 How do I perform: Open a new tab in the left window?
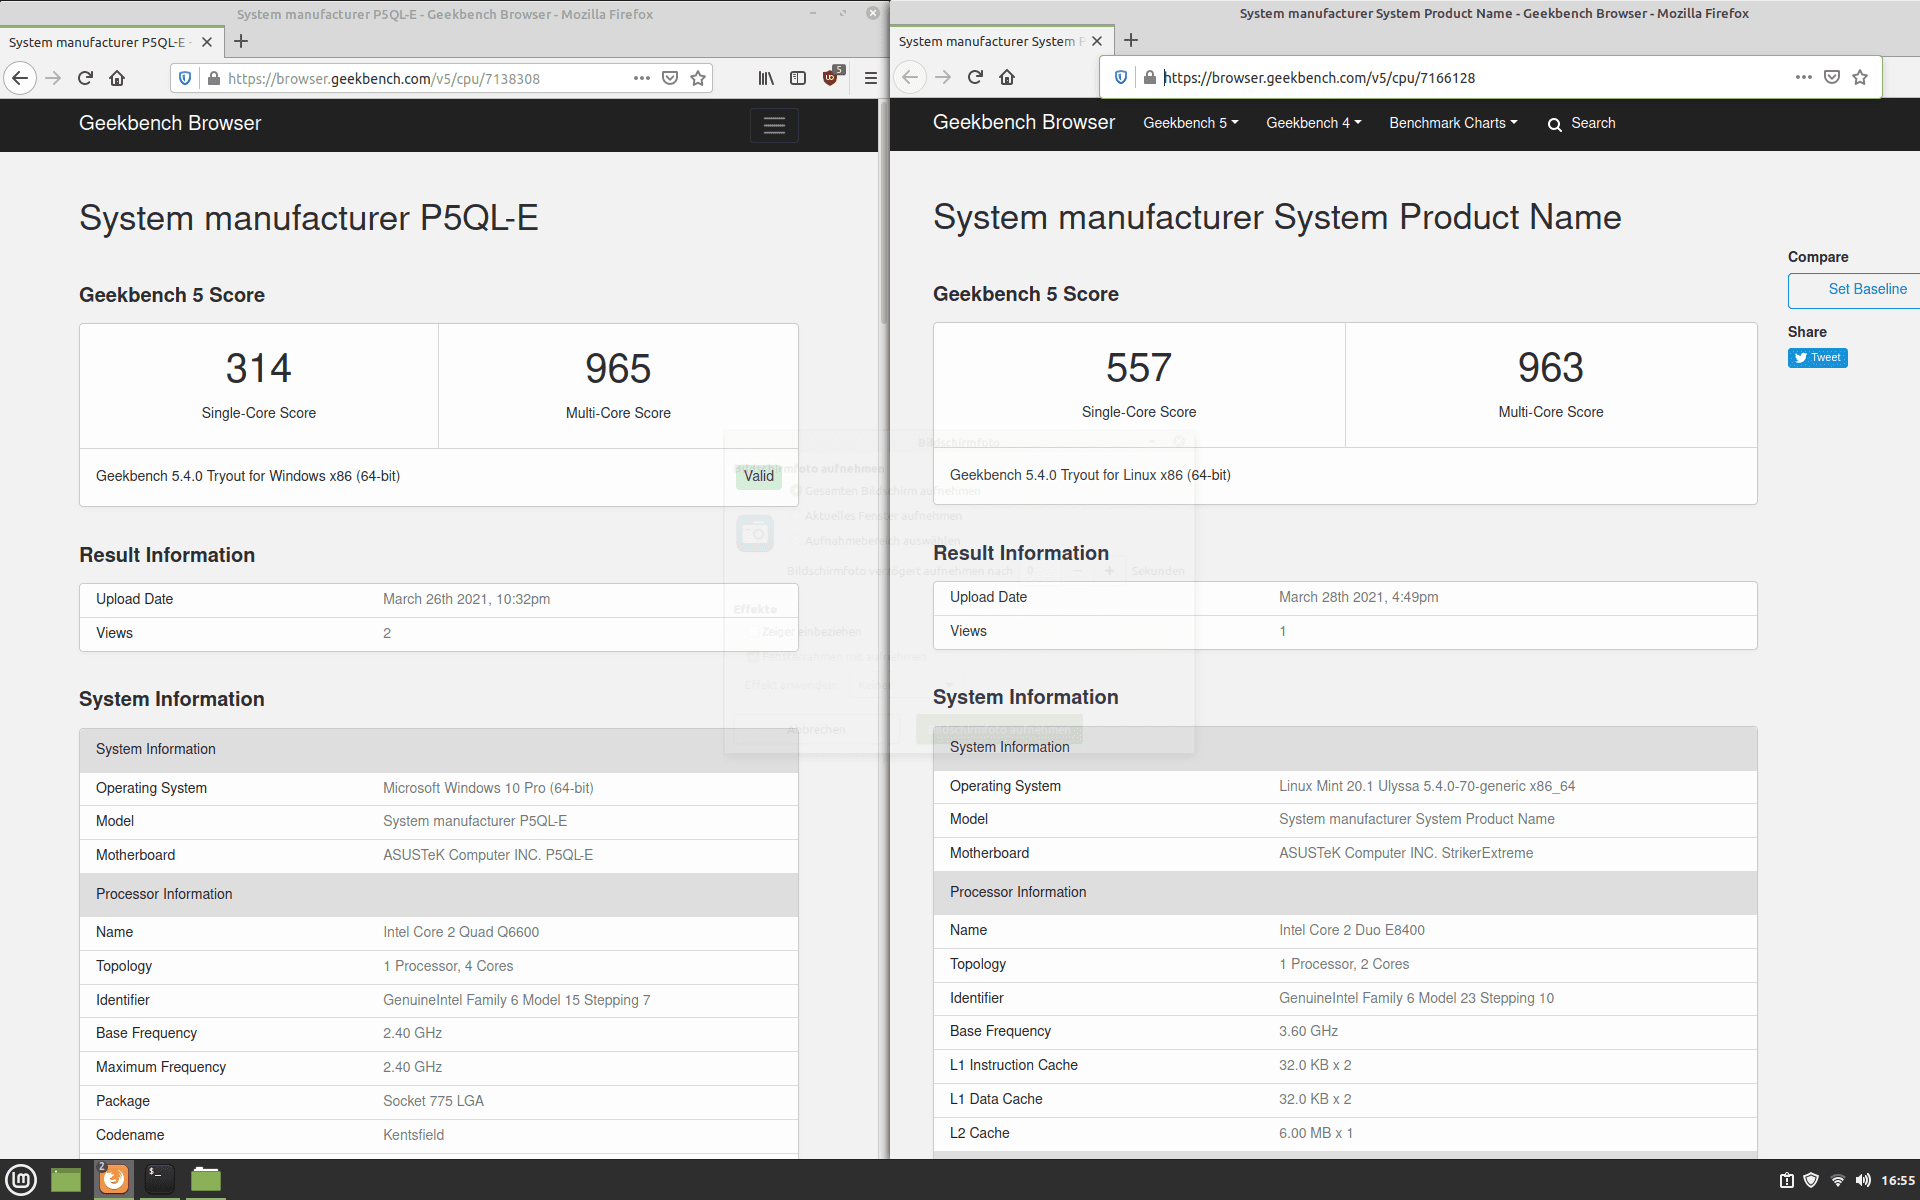click(x=241, y=41)
